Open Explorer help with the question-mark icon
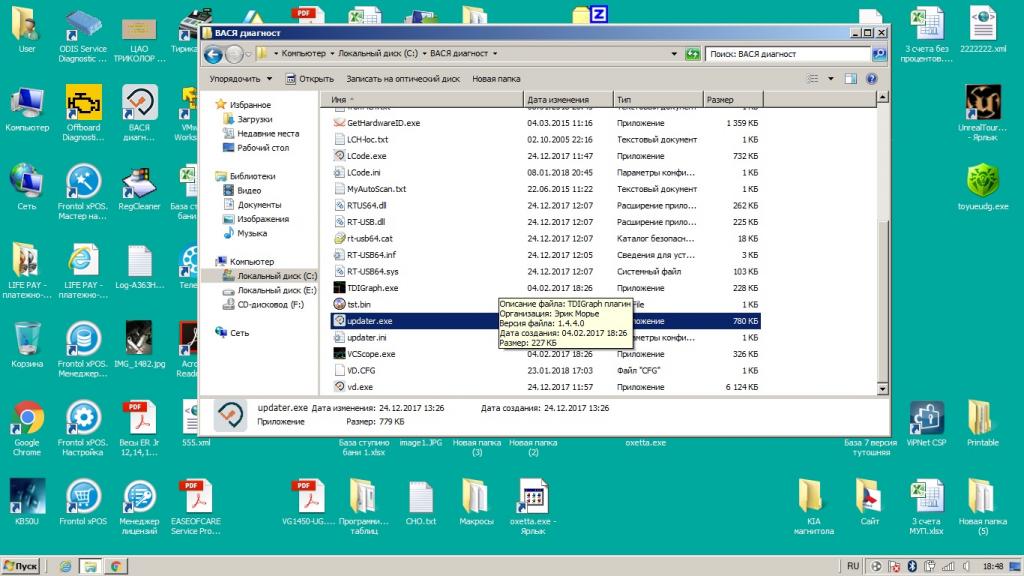Screen dimensions: 1024x576 871,79
